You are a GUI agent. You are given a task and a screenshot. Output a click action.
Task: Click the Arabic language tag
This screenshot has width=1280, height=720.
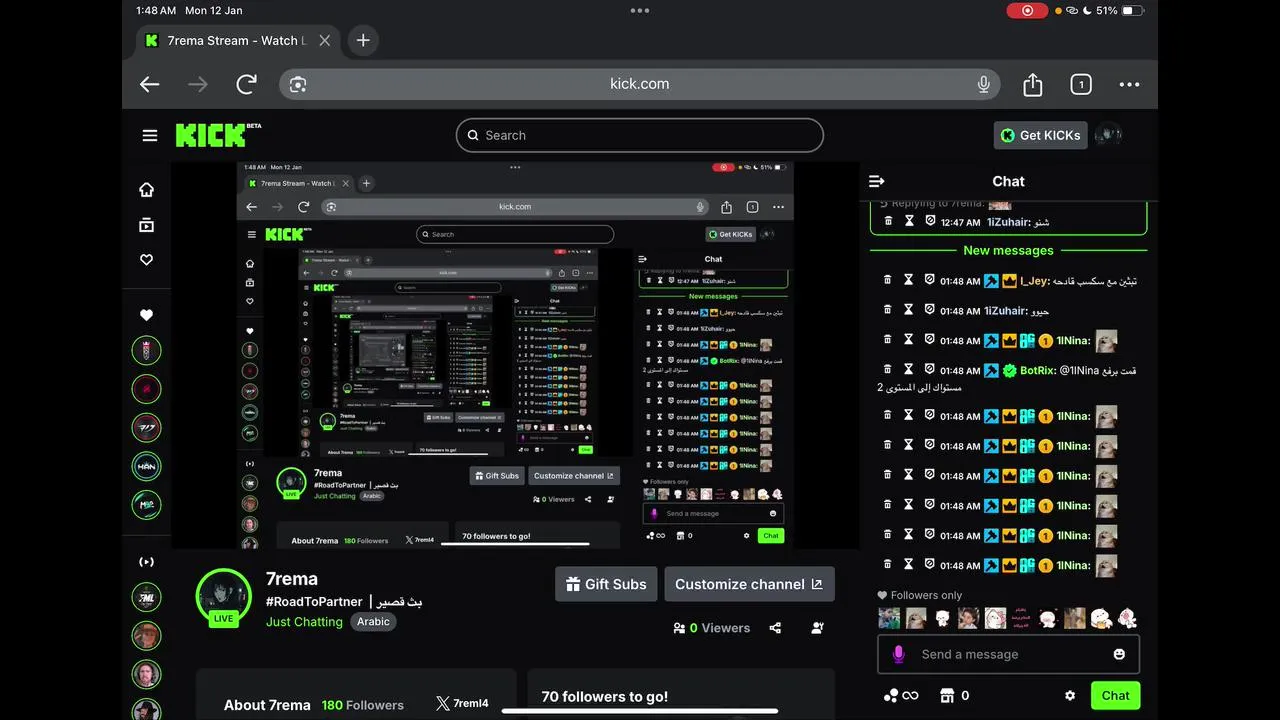(373, 621)
